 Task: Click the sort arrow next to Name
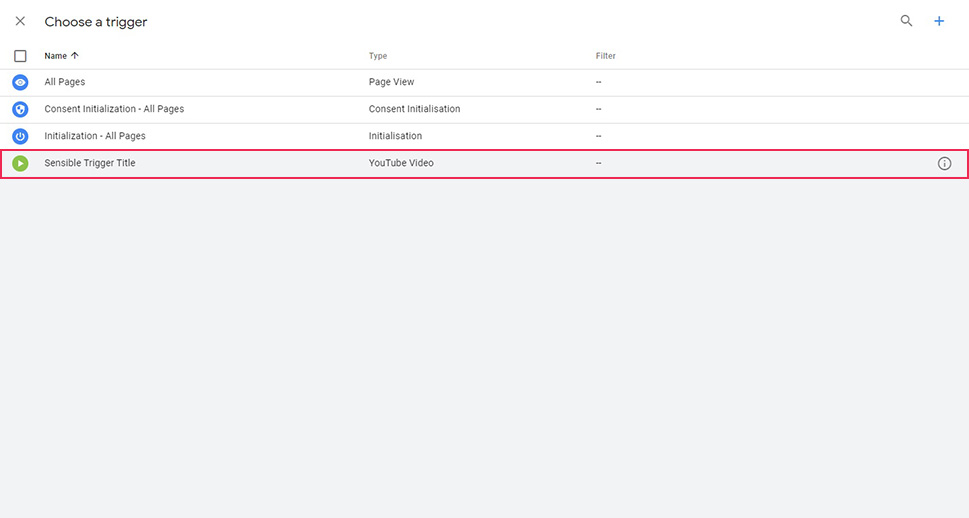75,56
